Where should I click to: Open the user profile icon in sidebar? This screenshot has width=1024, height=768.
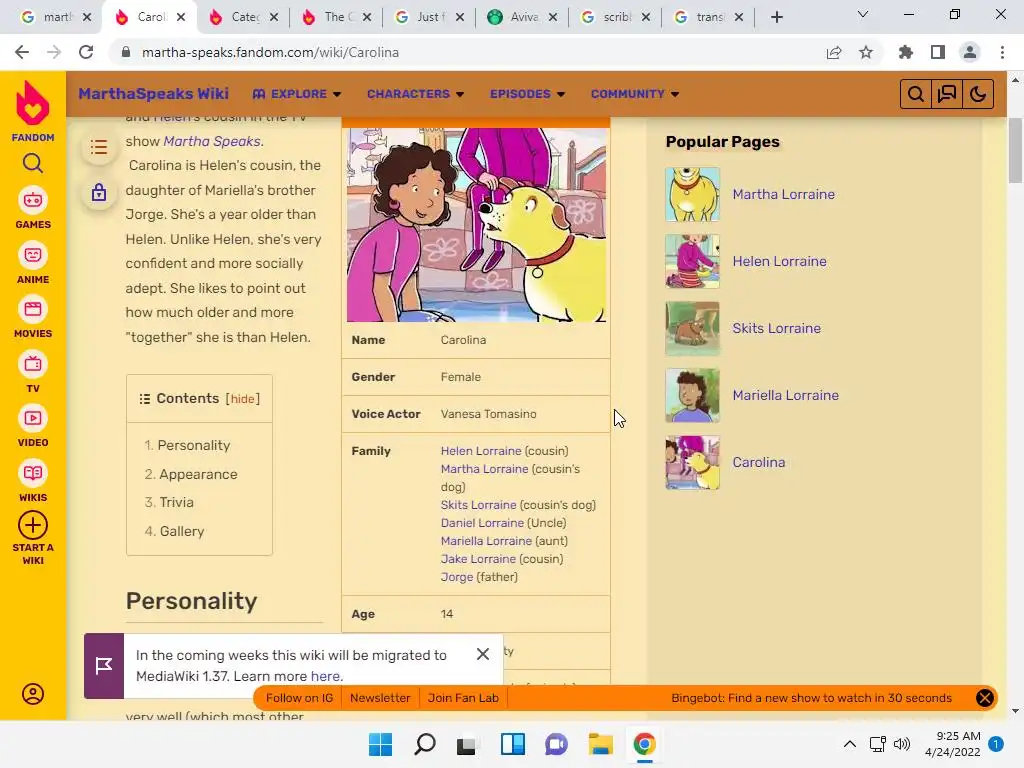click(33, 694)
